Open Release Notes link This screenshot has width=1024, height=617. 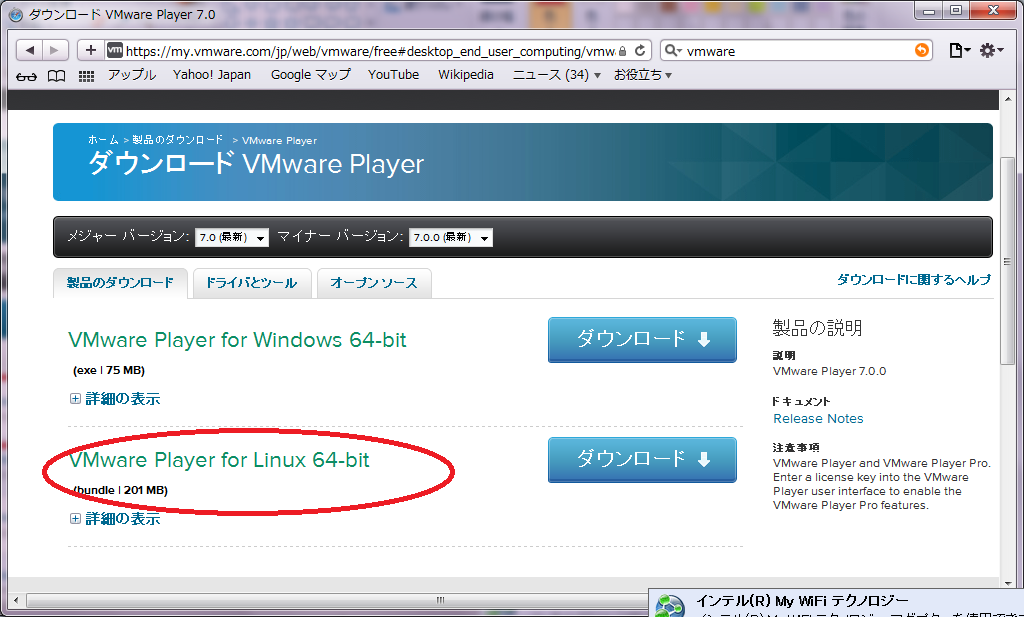818,419
